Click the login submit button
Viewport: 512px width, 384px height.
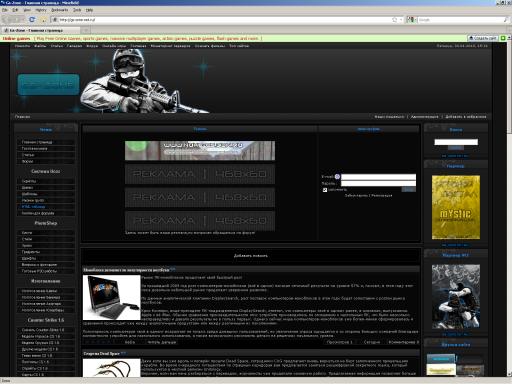click(x=408, y=190)
